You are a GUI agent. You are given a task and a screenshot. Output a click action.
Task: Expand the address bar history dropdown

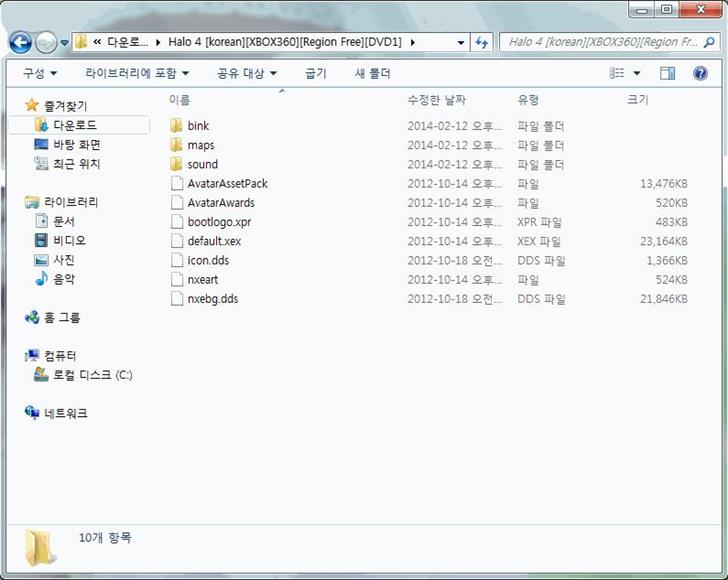[461, 43]
